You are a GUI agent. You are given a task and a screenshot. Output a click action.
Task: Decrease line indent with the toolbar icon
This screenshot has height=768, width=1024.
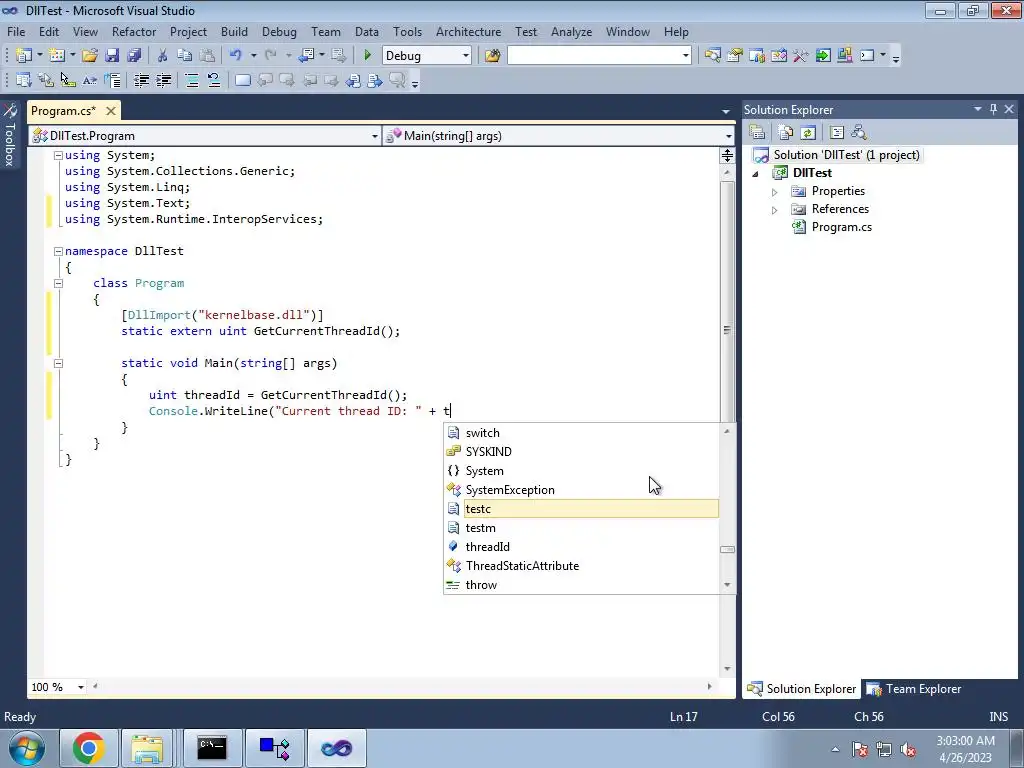[141, 80]
